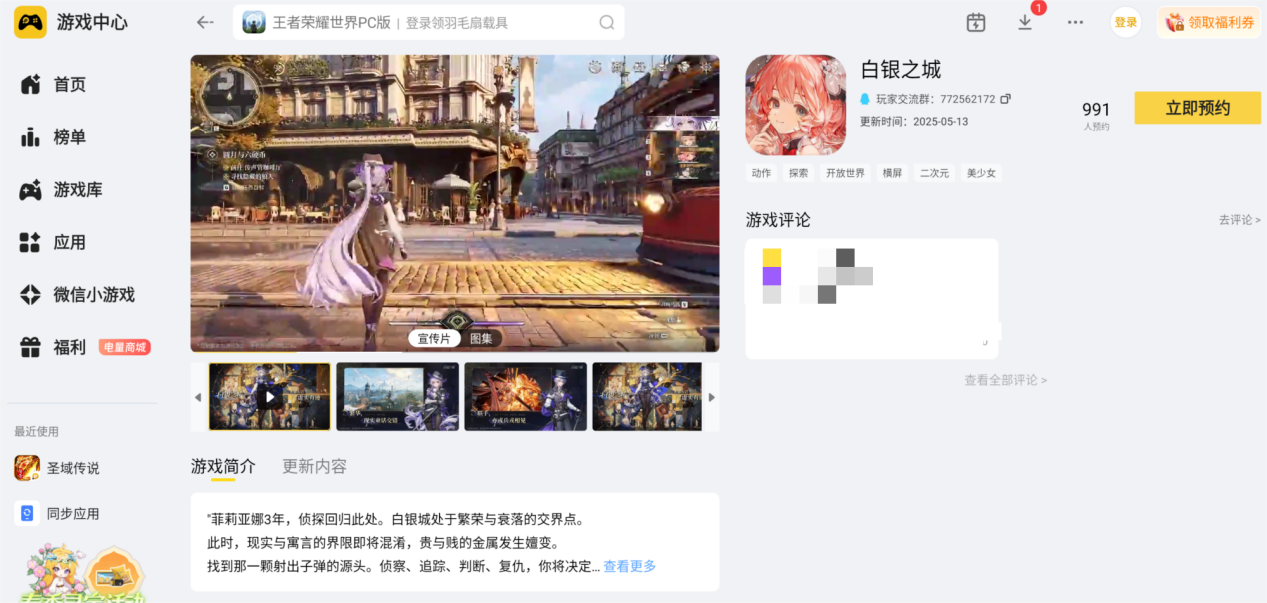Switch to the 更新内容 tab
Image resolution: width=1267 pixels, height=603 pixels.
click(315, 466)
